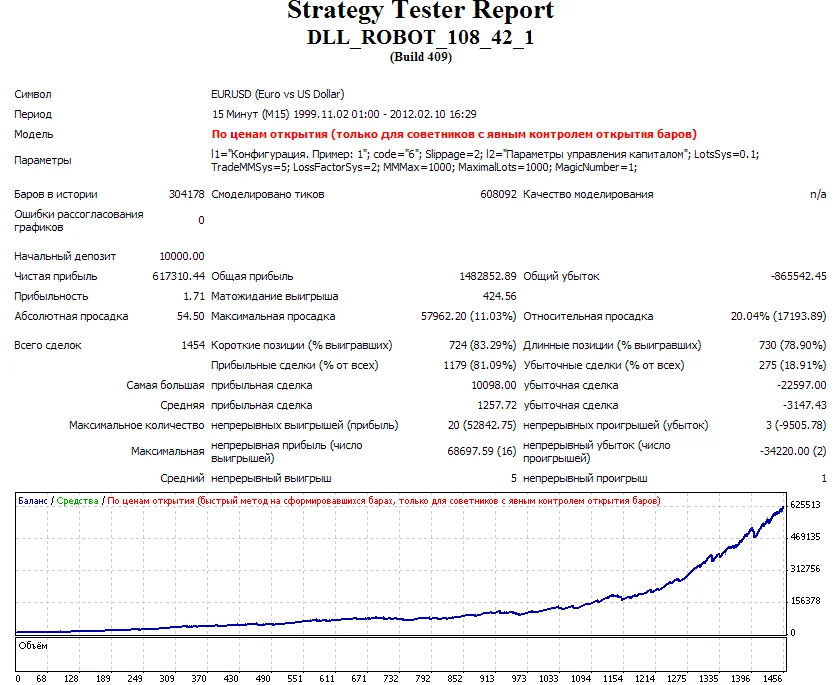Screen dimensions: 834x685
Task: Select the Прибыльность value 1.71
Action: pyautogui.click(x=194, y=296)
